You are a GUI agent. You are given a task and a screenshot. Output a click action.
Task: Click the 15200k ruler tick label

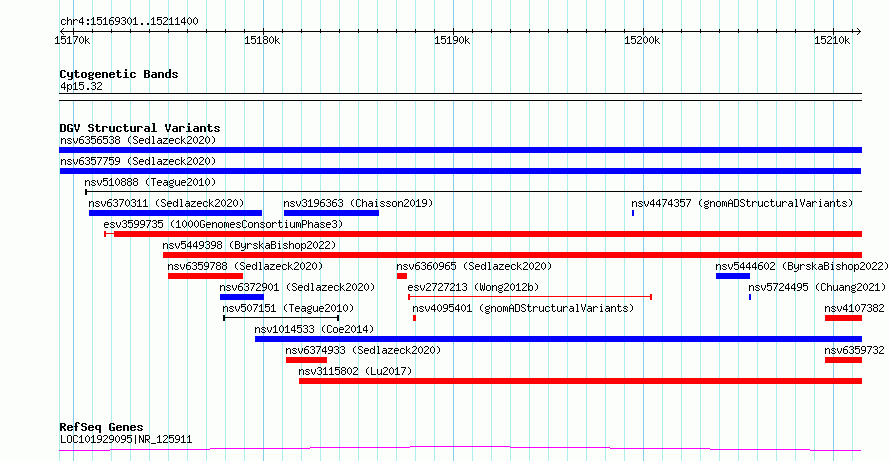tap(643, 41)
